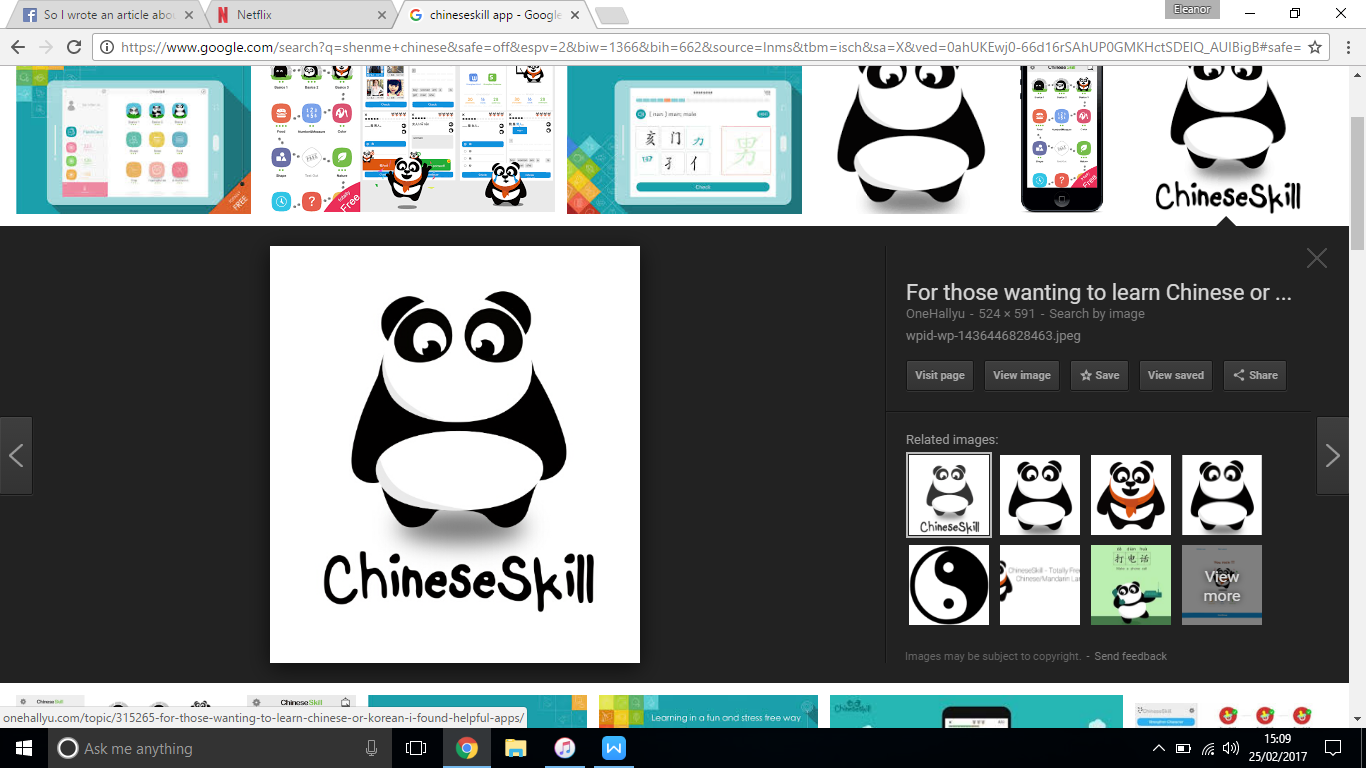1366x768 pixels.
Task: Close the chineseskill app Google tab
Action: tap(574, 15)
